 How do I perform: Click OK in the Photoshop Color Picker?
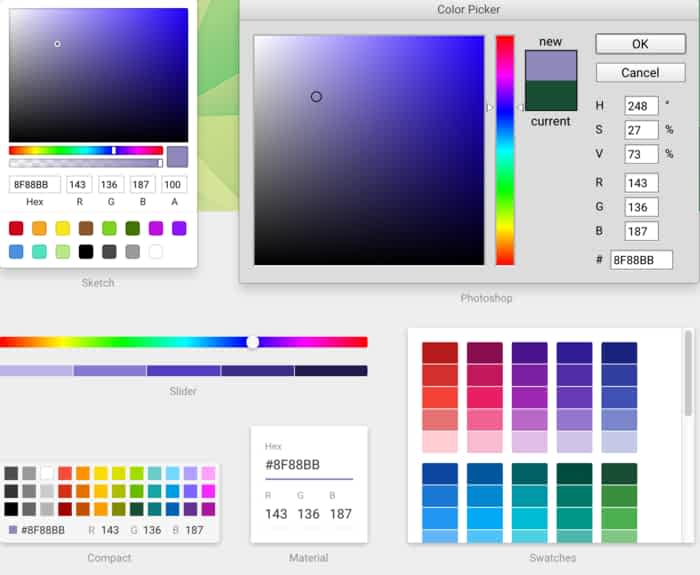[640, 44]
